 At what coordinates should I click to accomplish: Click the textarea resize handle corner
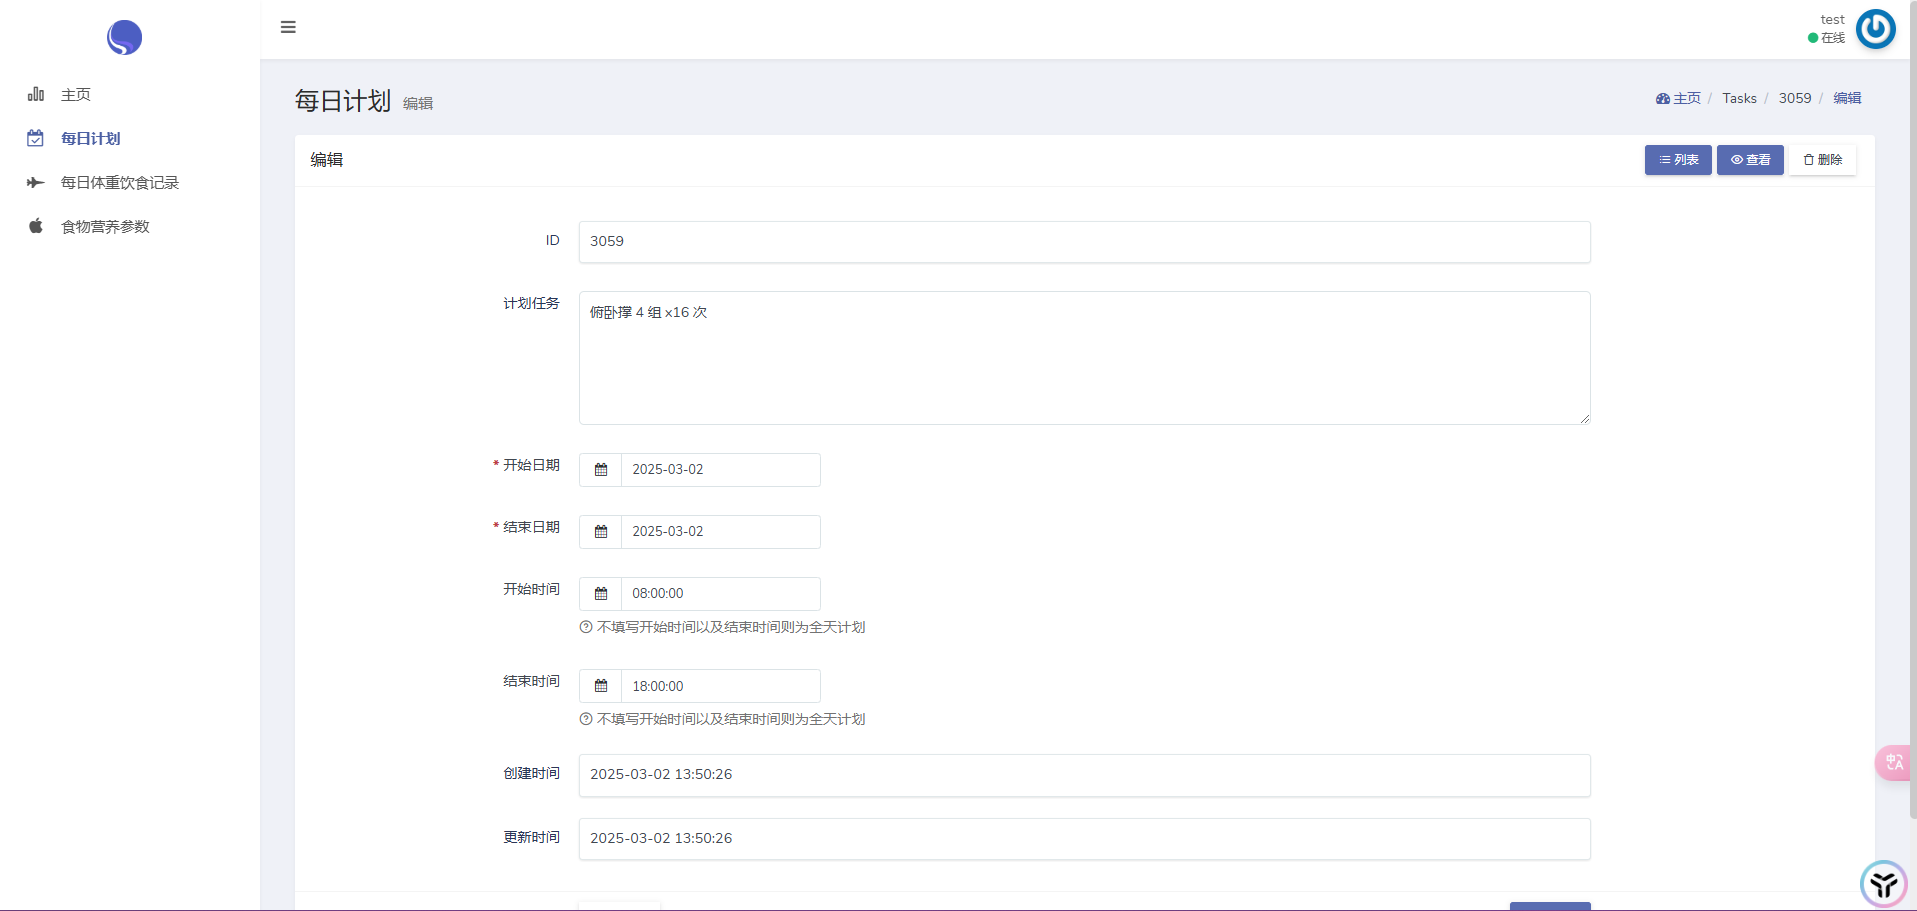tap(1585, 419)
